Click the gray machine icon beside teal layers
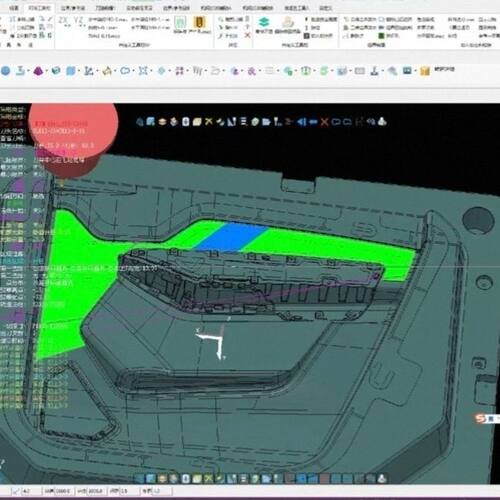 tap(287, 22)
